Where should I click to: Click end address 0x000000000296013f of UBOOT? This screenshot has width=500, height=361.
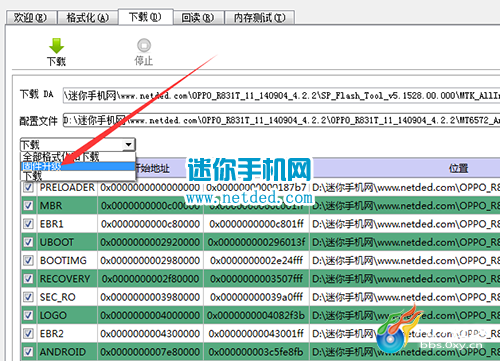[x=256, y=242]
